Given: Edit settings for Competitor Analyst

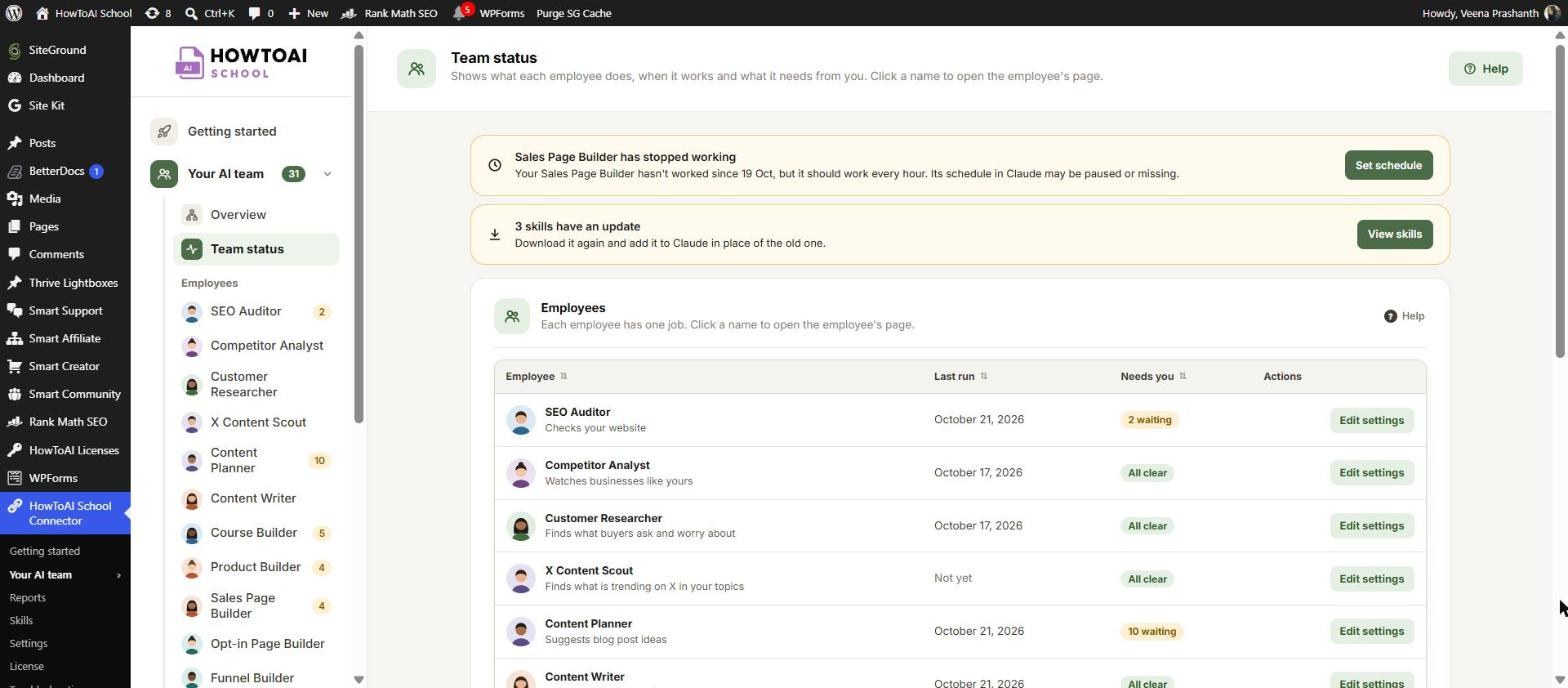Looking at the screenshot, I should pyautogui.click(x=1371, y=473).
